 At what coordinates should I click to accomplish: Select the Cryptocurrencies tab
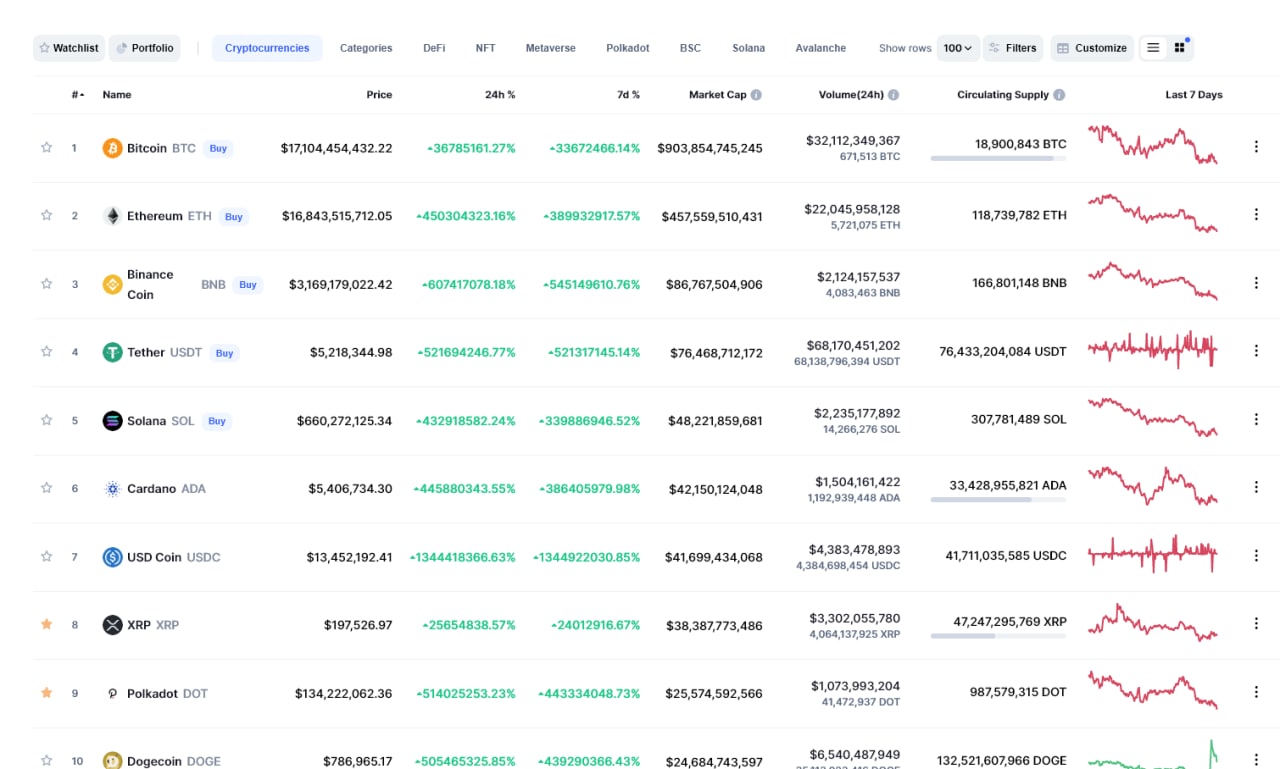(267, 48)
